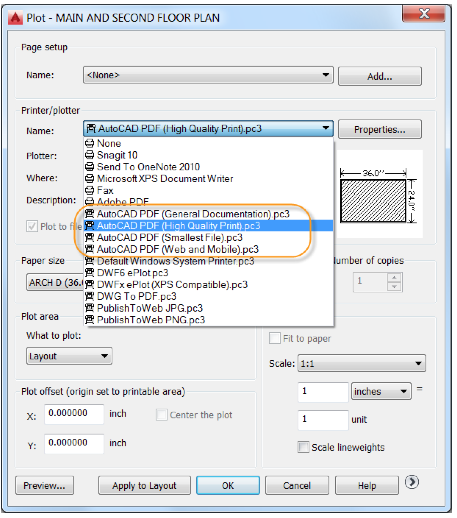The width and height of the screenshot is (457, 518).
Task: Click the plotter icon beside DWG To PDF.pc3
Action: click(89, 296)
